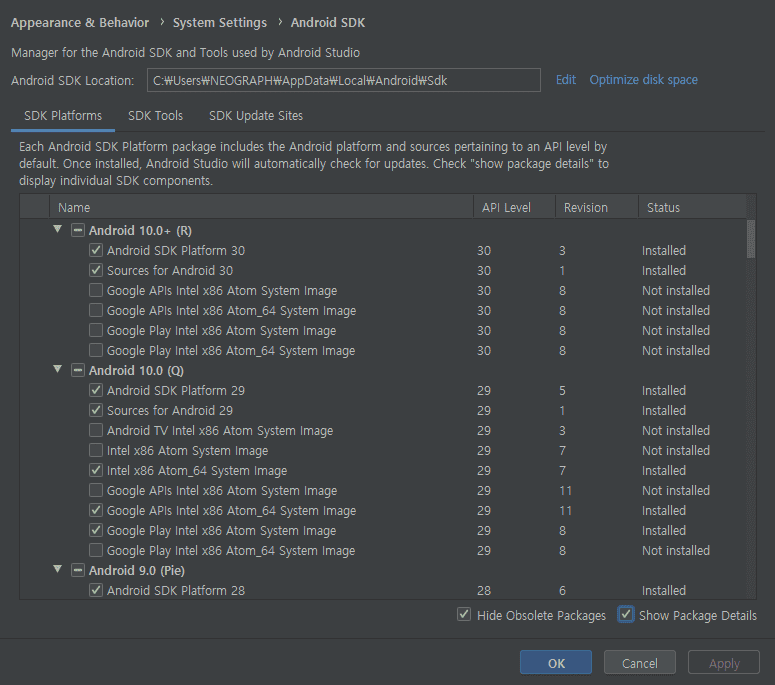This screenshot has height=685, width=775.
Task: Collapse the Android 10.0+ (R) tree node
Action: [58, 229]
